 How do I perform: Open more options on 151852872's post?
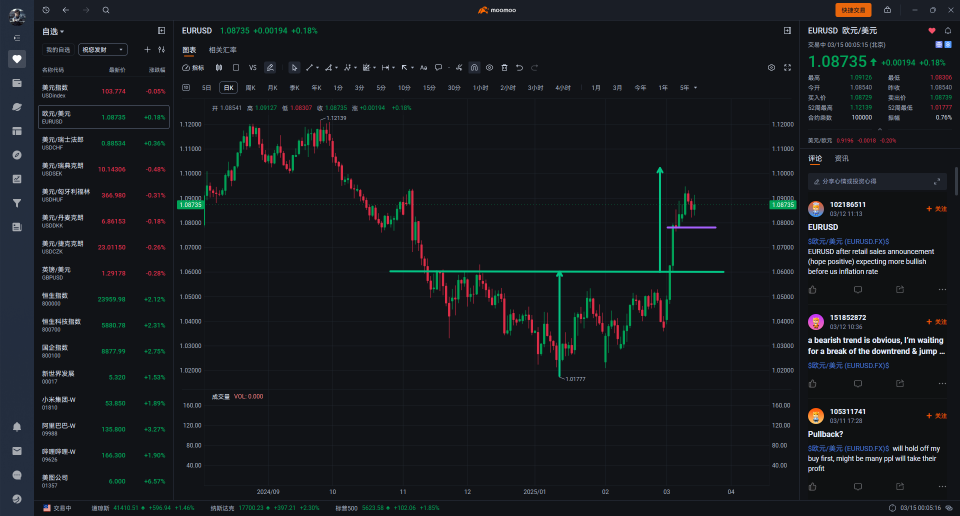pos(942,384)
